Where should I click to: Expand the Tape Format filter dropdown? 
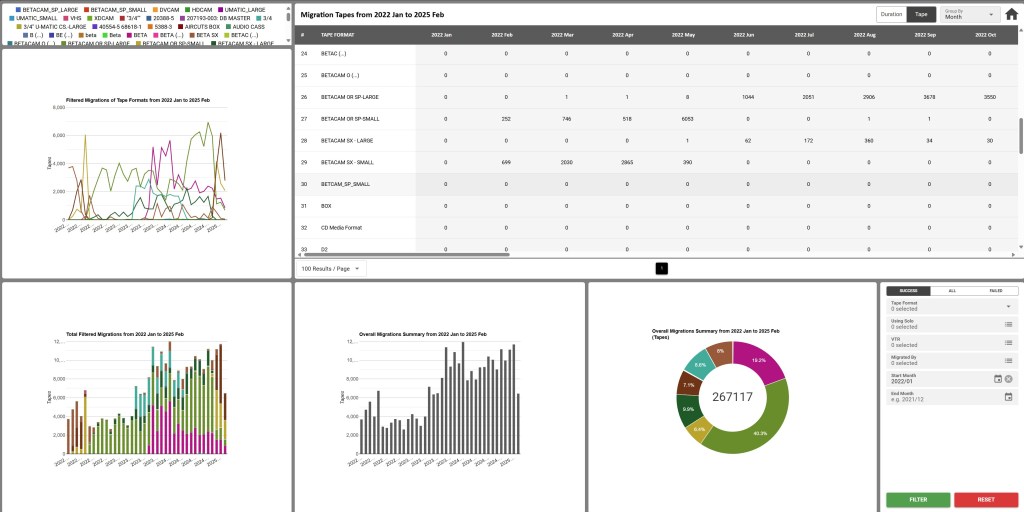coord(1008,306)
